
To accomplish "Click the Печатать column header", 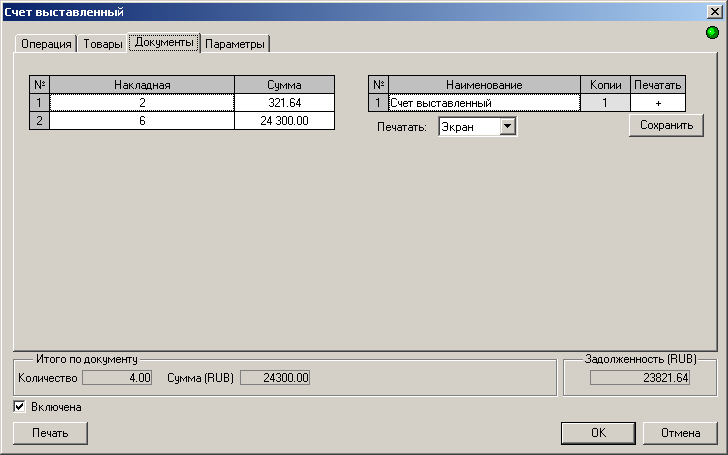I will 657,85.
